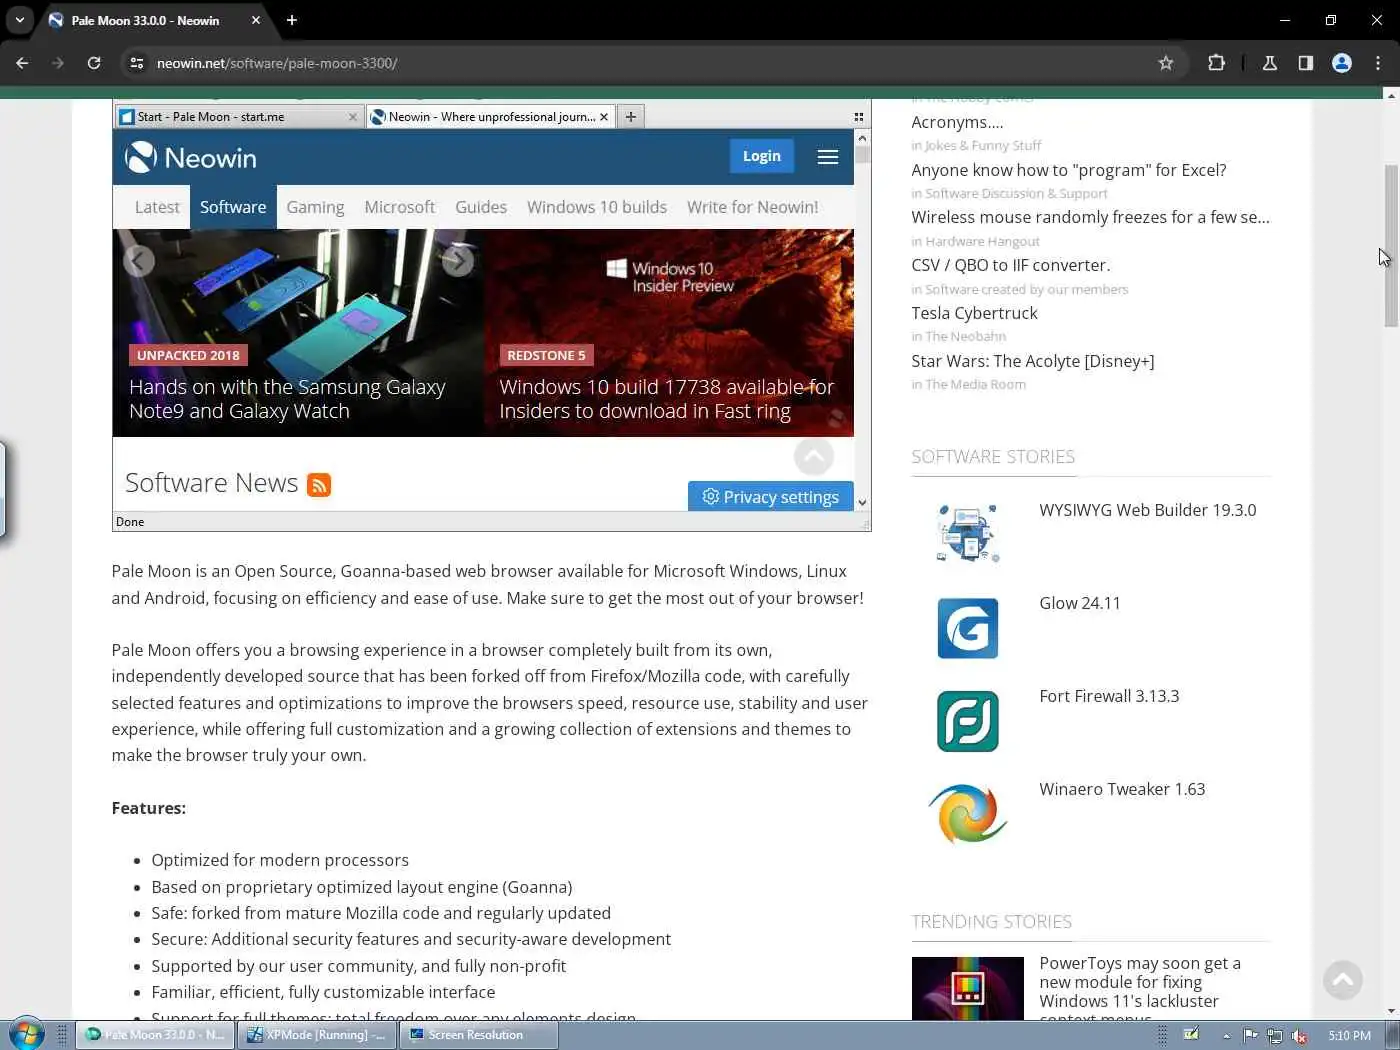This screenshot has width=1400, height=1050.
Task: Click WYSIWYG Web Builder 19.3.0 story
Action: coord(1147,510)
